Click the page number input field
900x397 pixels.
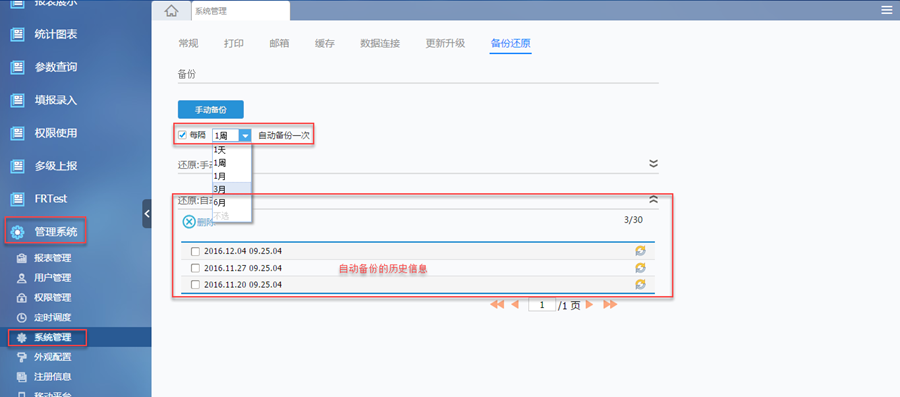tap(542, 305)
